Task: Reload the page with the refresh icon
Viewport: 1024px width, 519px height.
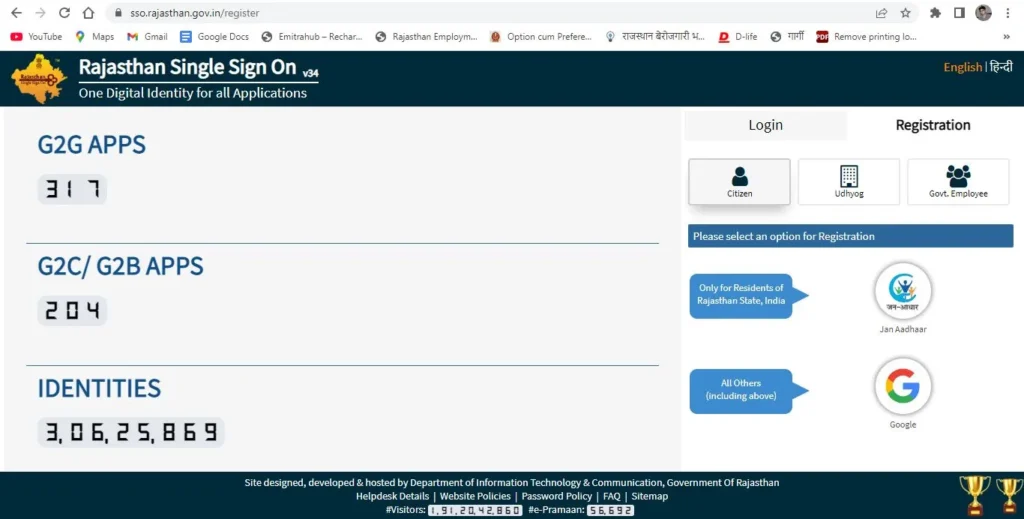Action: (x=64, y=13)
